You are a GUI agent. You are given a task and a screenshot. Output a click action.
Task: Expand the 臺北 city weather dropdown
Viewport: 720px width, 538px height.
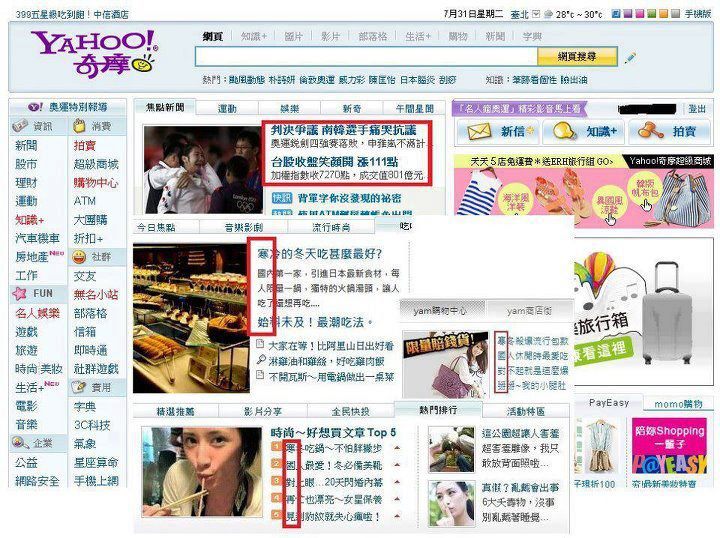pos(536,14)
